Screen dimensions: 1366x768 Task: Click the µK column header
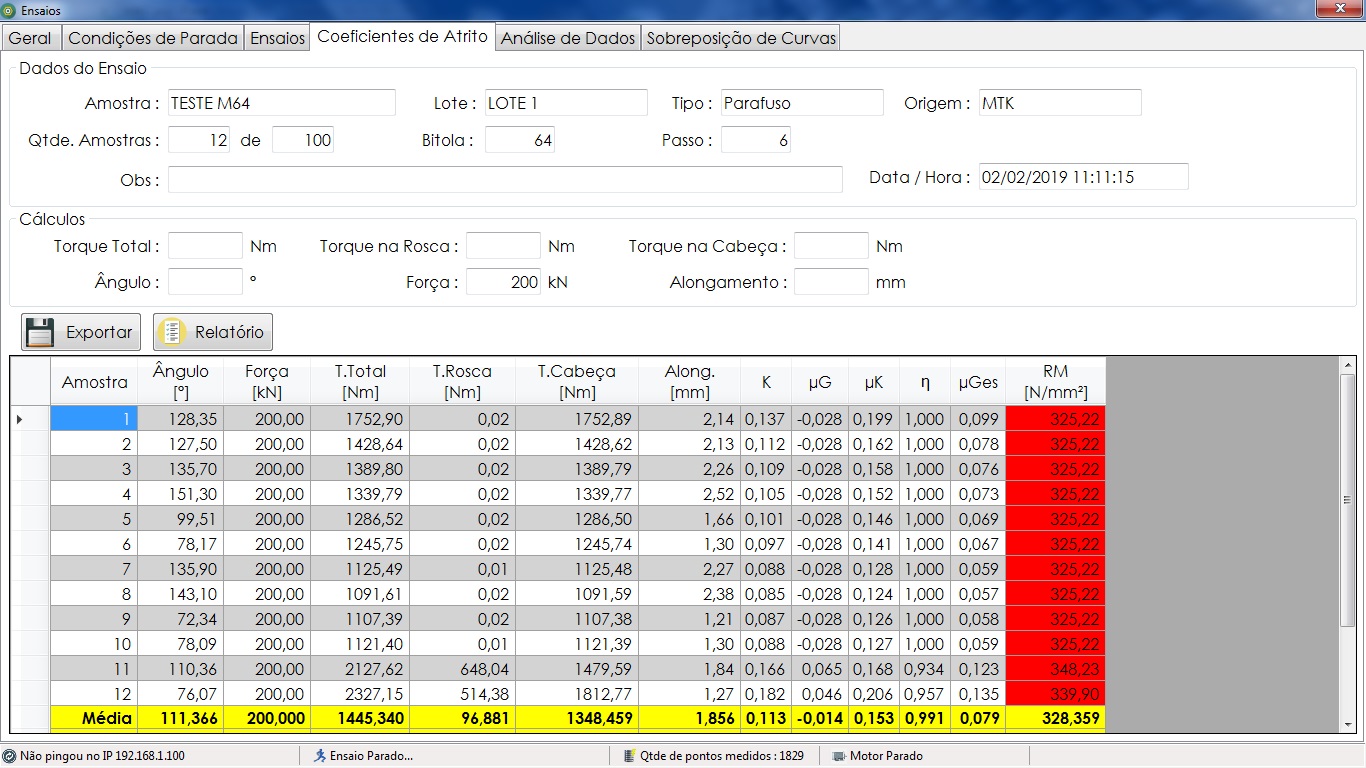pos(873,382)
